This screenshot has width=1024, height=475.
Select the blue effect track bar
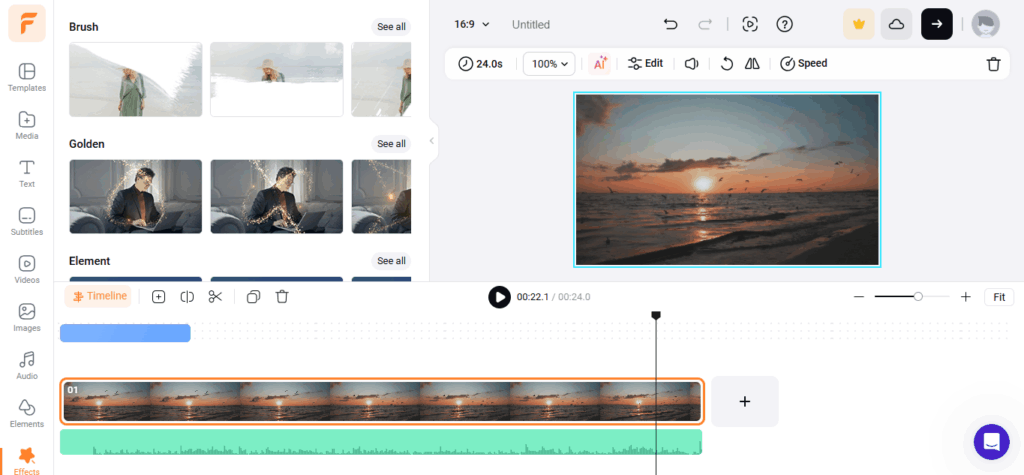(125, 333)
